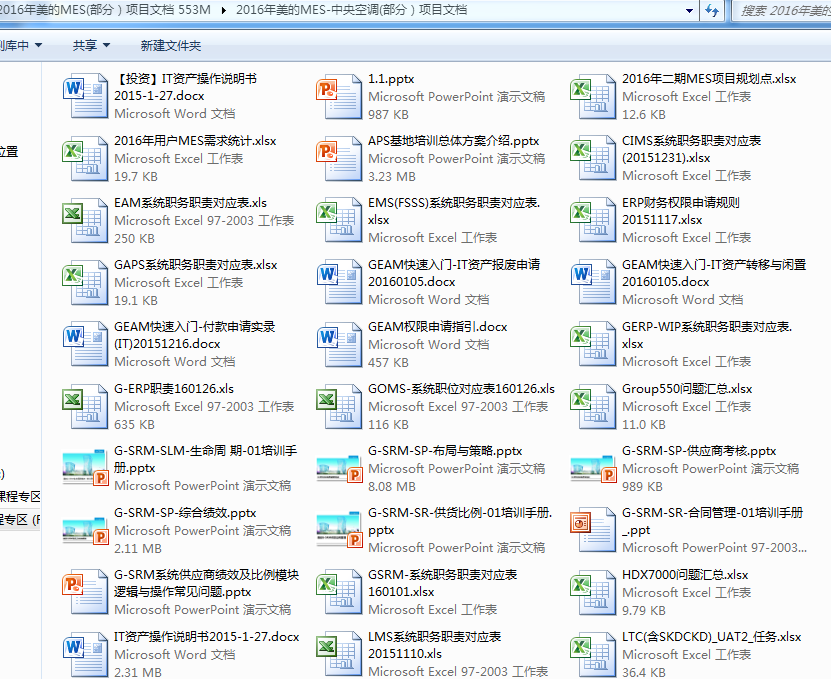Select file name LTC(含SKDCKD)_UAT2_任务.xlsx
The height and width of the screenshot is (679, 831).
(x=712, y=637)
